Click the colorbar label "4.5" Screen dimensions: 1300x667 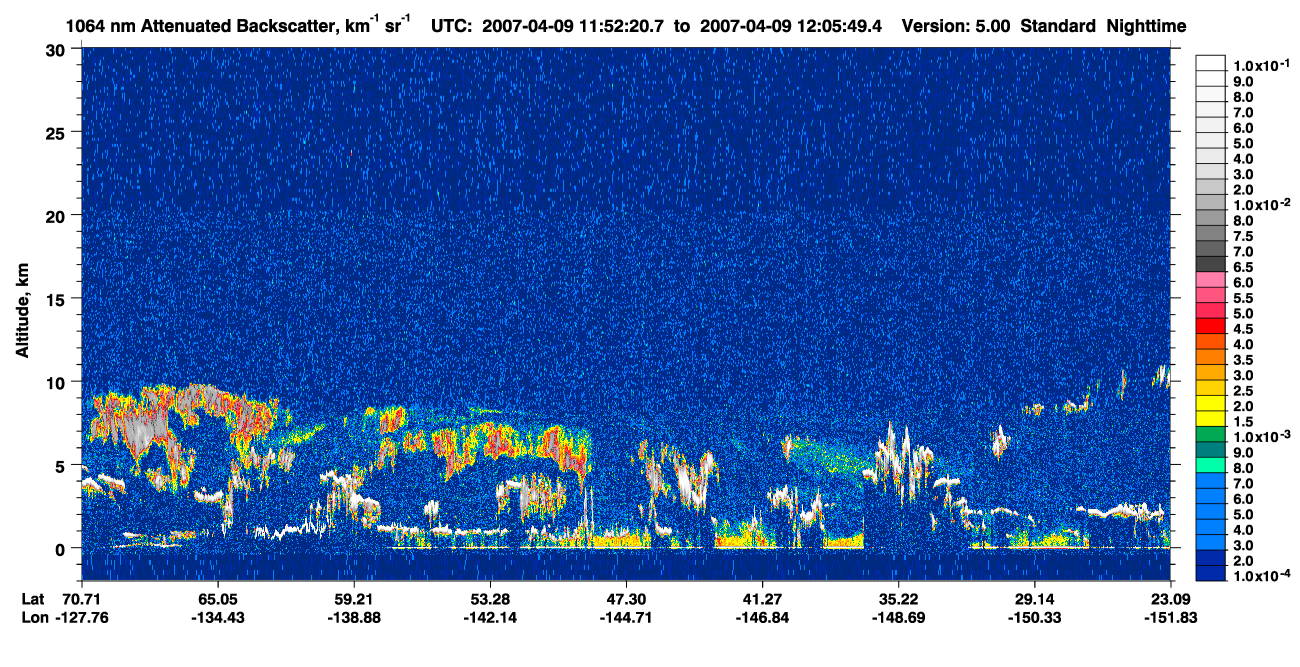pyautogui.click(x=1243, y=329)
